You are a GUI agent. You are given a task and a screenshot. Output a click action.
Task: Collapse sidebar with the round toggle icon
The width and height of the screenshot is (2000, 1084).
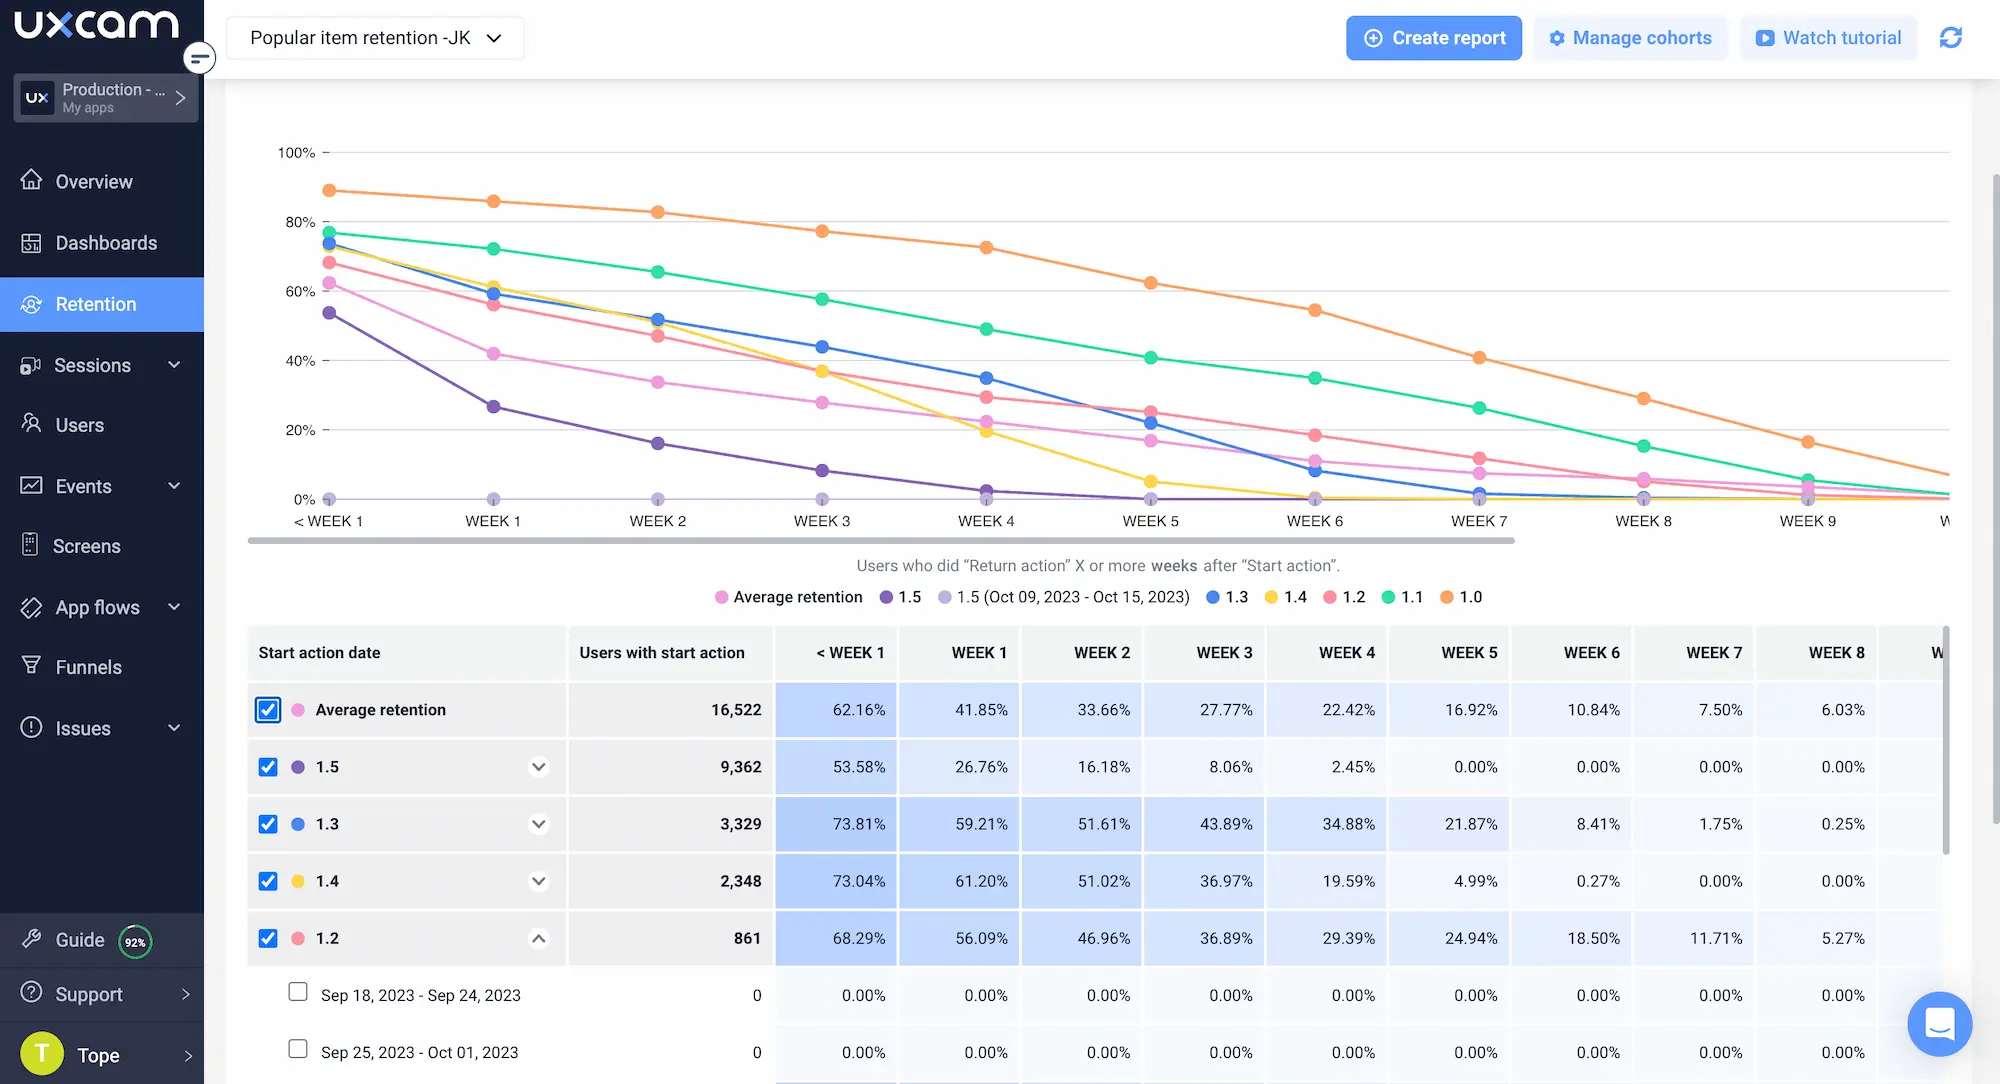200,58
